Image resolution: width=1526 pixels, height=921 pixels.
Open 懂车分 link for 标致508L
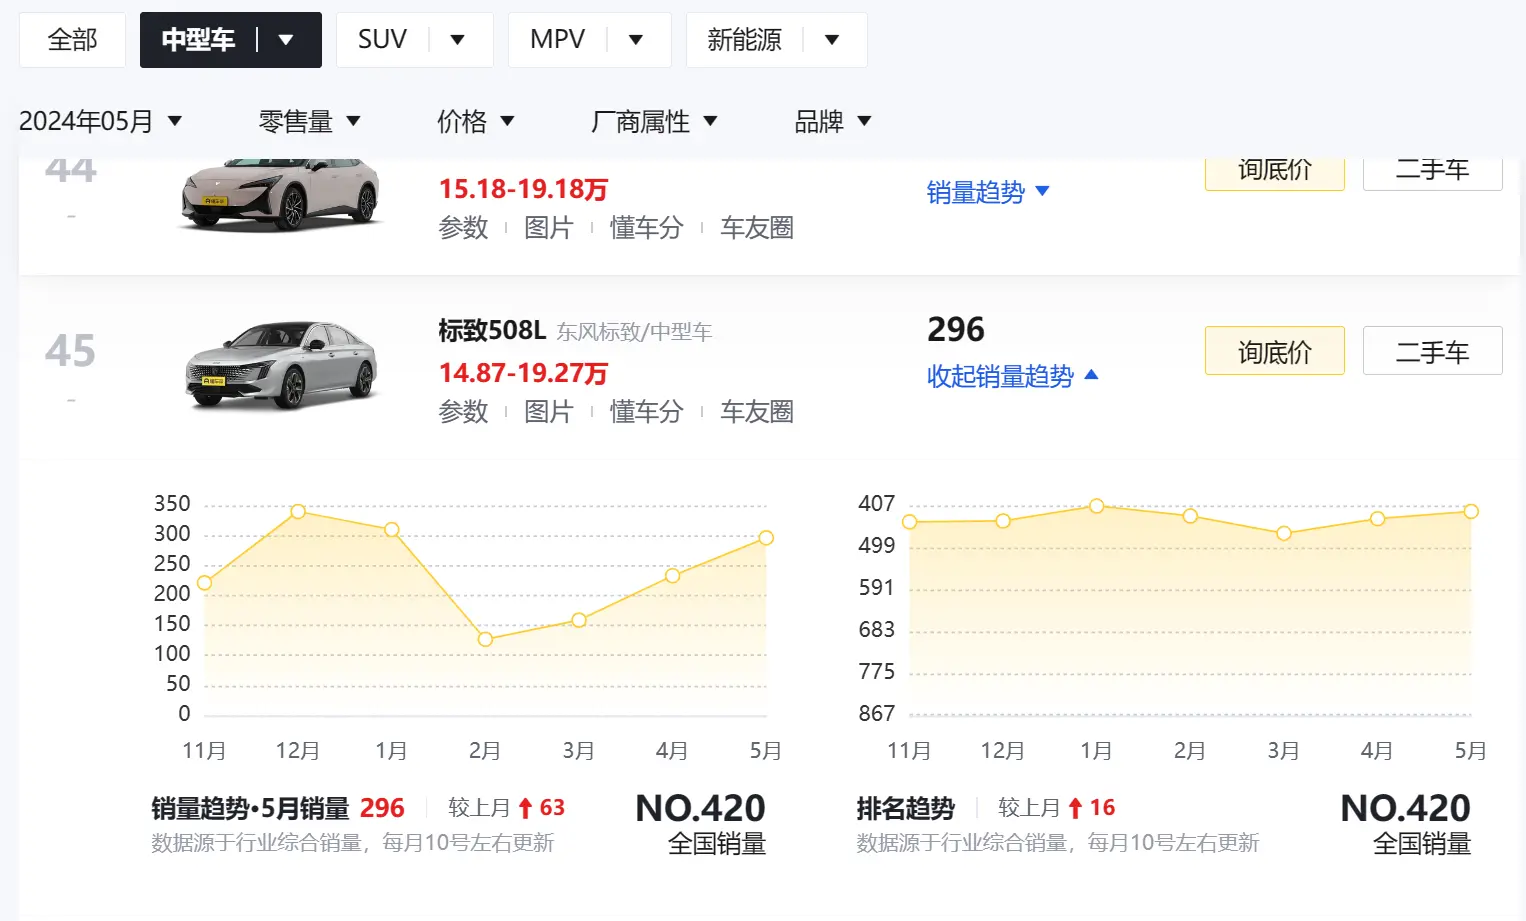[x=646, y=412]
